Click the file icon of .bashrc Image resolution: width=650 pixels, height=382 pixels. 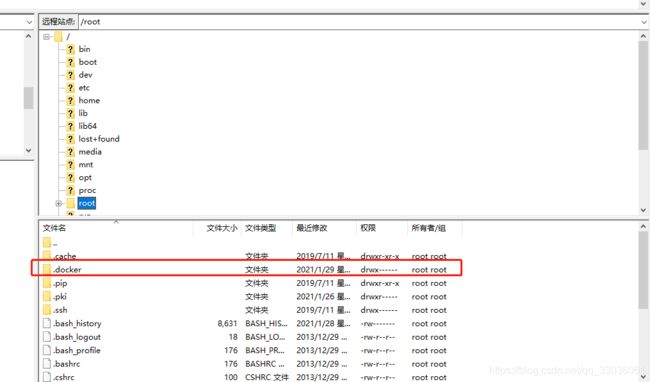pos(47,364)
